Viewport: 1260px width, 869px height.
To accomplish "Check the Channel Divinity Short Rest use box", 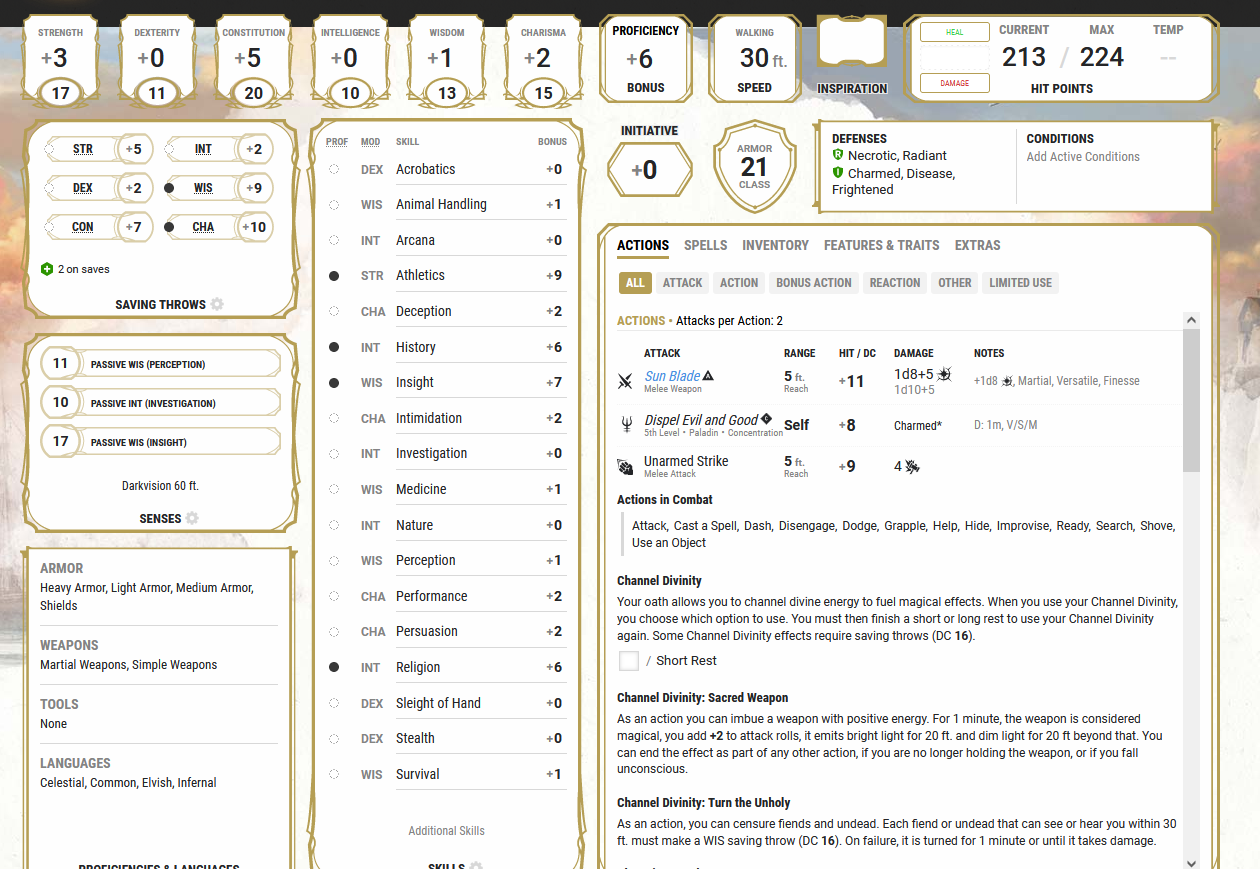I will coord(629,660).
